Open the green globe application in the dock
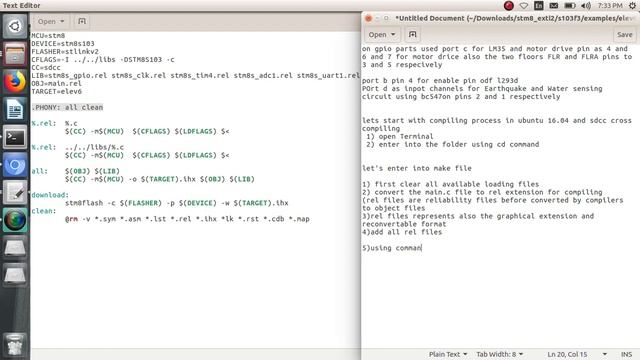Viewport: 640px width, 360px height. (15, 220)
